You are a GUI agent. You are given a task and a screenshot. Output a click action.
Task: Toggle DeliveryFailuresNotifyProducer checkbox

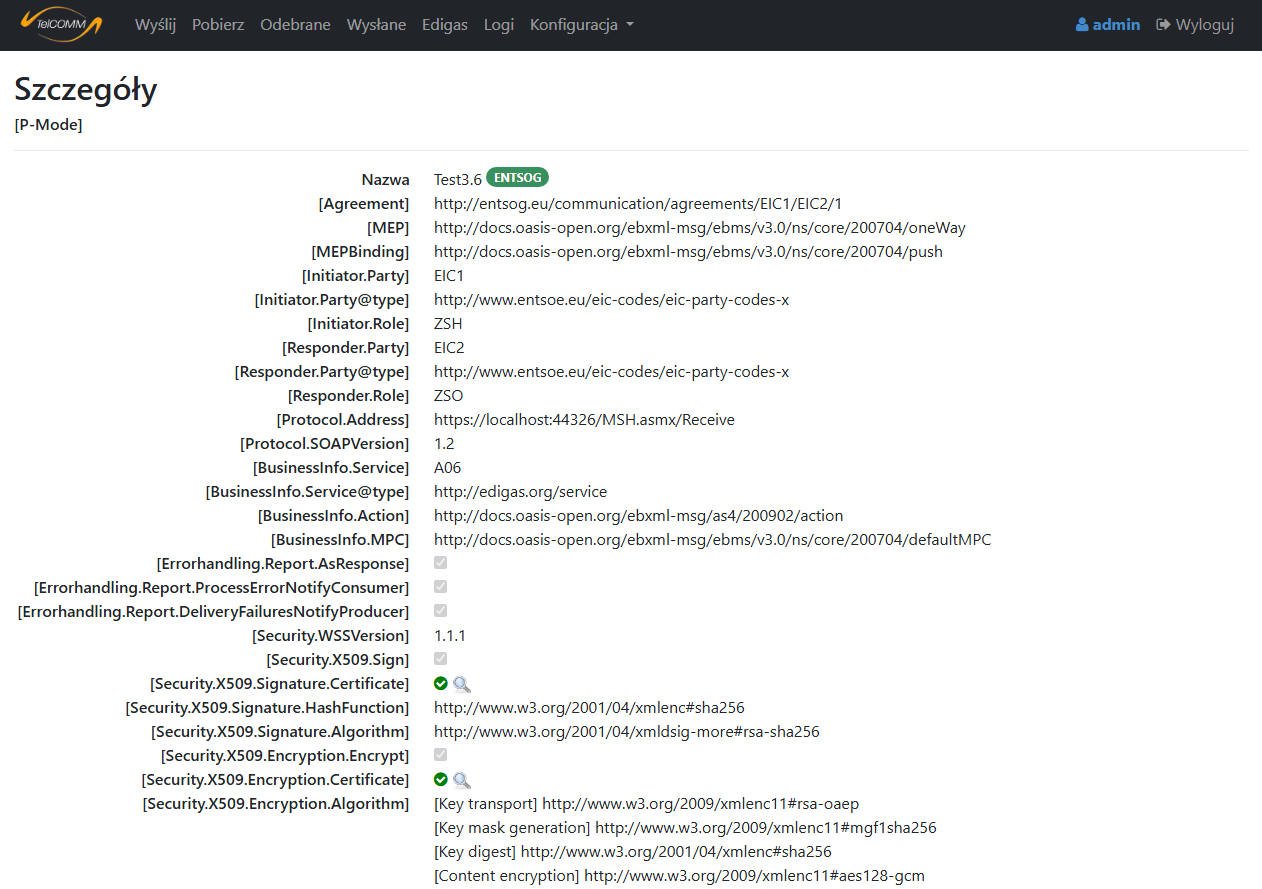click(441, 611)
